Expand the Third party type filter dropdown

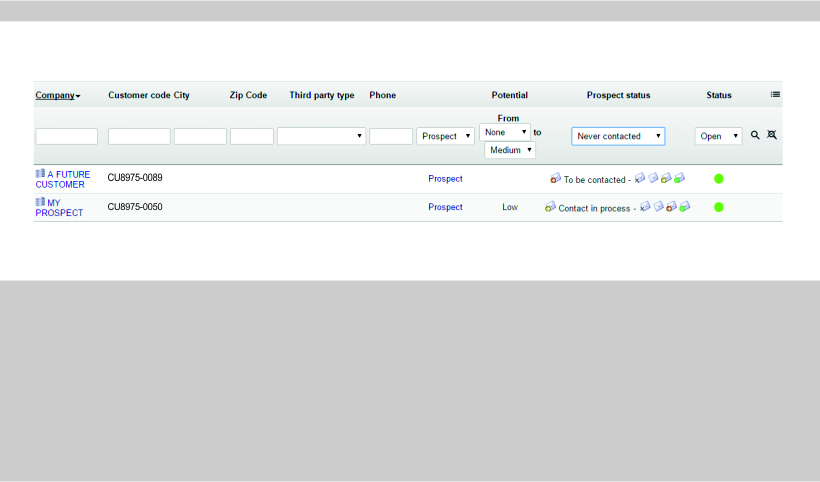321,136
